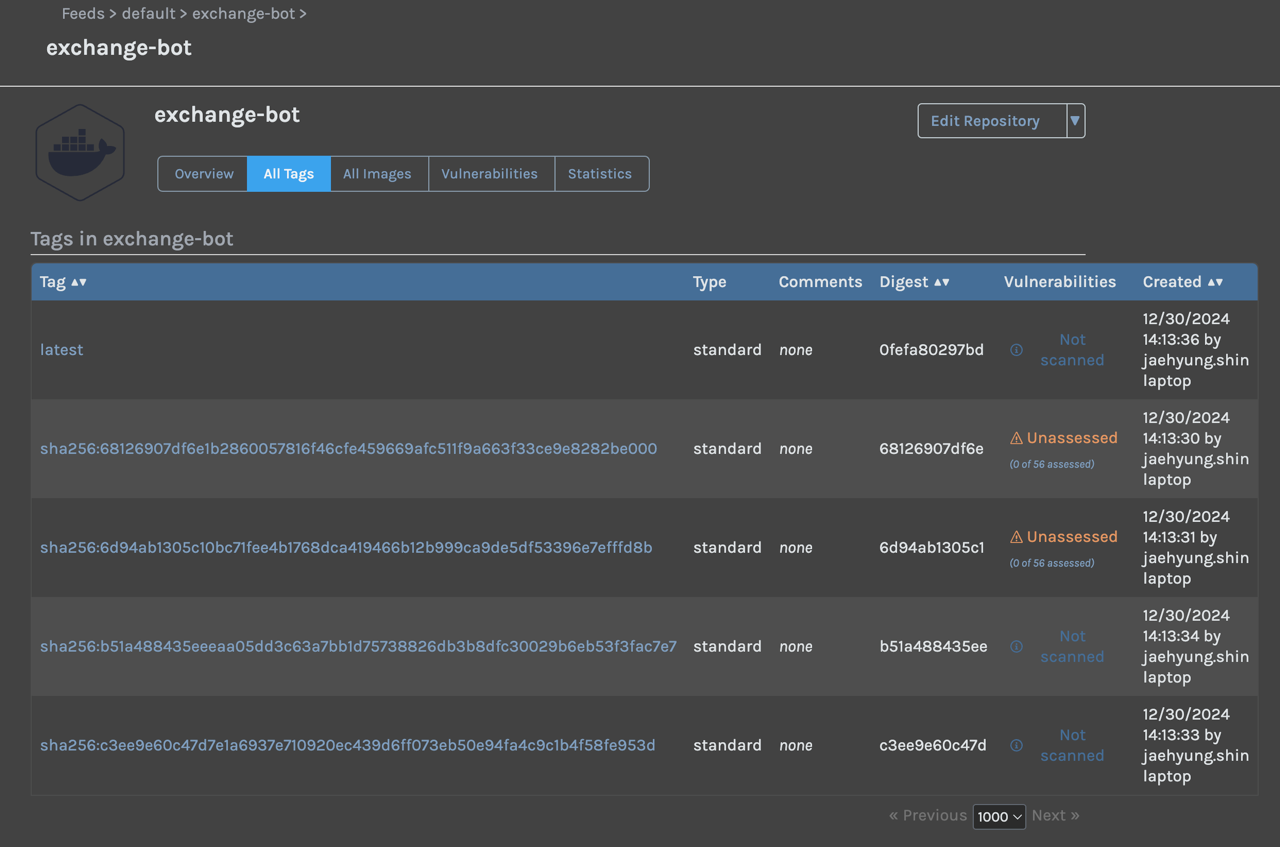Viewport: 1280px width, 847px height.
Task: Switch to the Overview tab
Action: pos(204,173)
